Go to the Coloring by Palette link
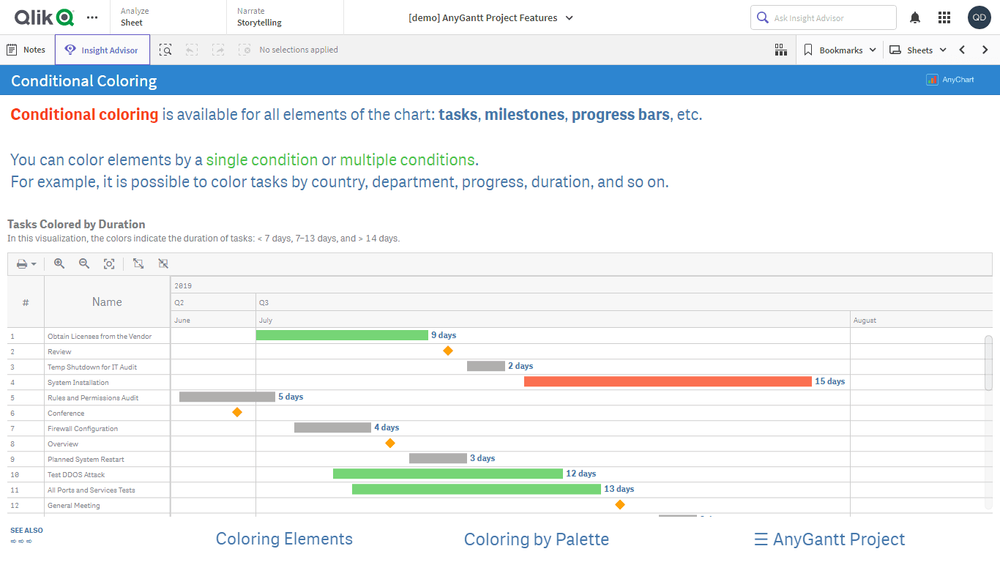 (536, 539)
